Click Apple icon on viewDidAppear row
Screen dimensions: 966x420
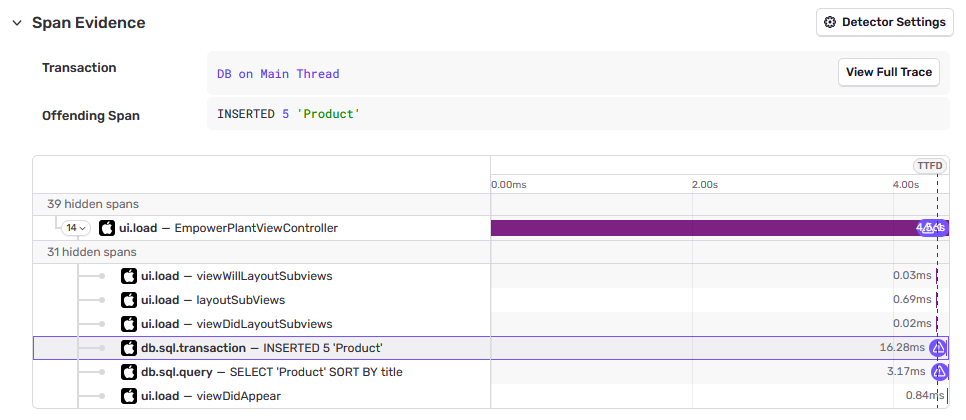pyautogui.click(x=129, y=396)
